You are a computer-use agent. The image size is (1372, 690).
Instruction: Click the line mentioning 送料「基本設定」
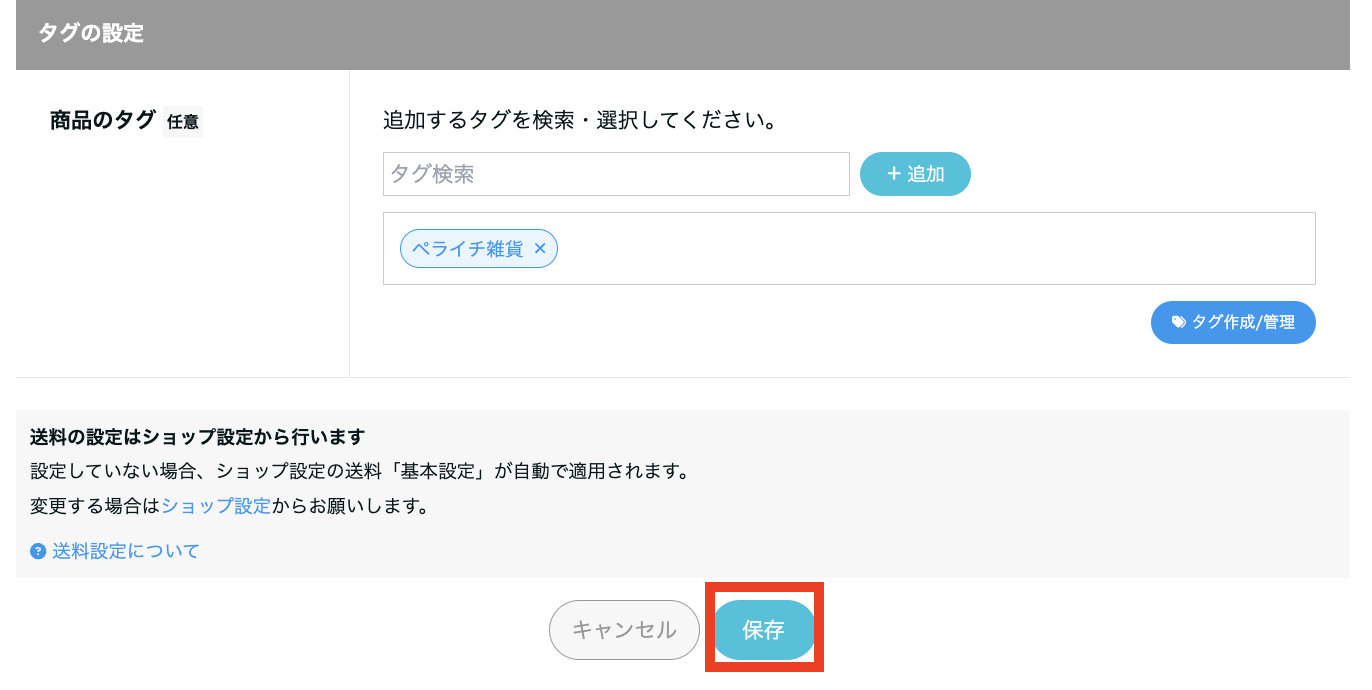pos(360,471)
